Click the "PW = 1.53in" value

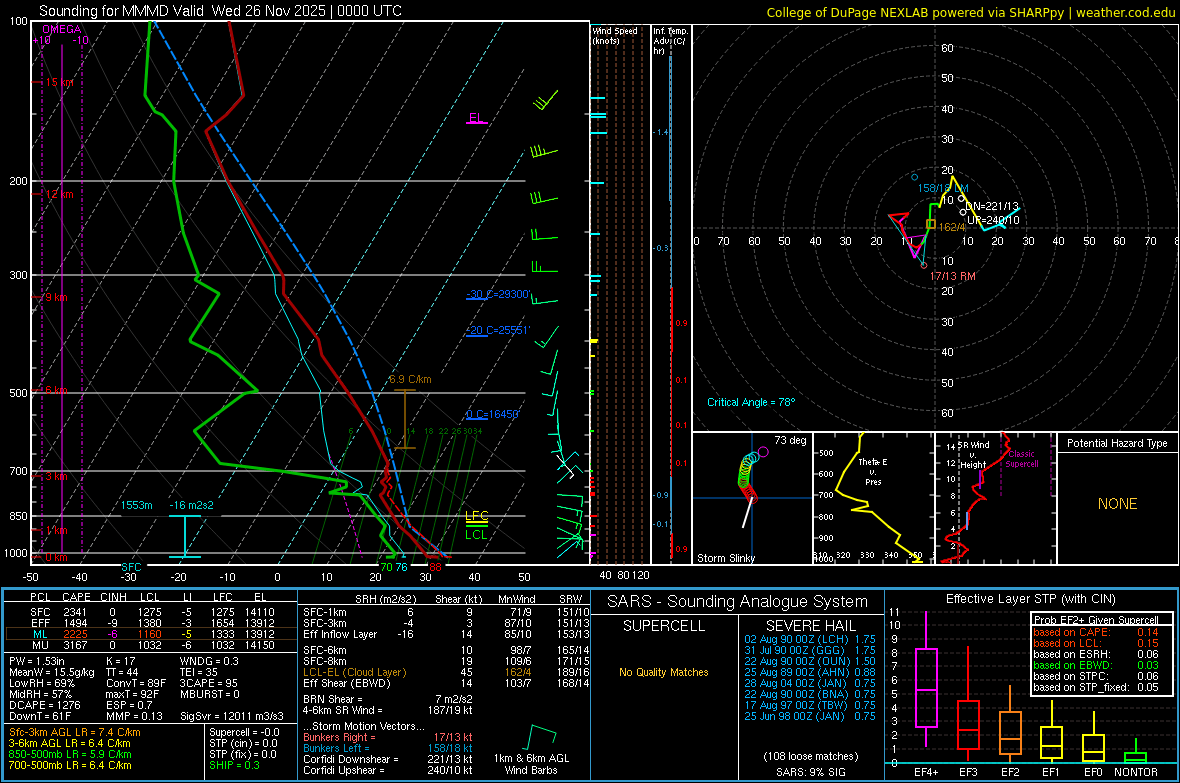point(37,661)
